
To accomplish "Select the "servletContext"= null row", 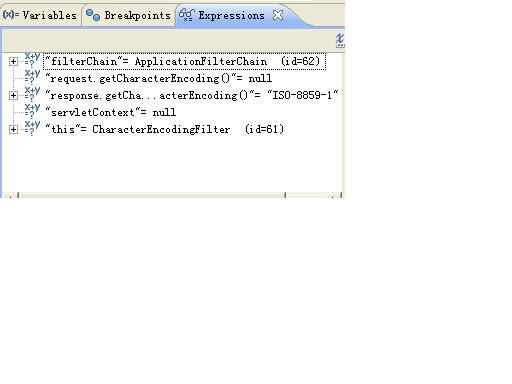I will [x=111, y=113].
